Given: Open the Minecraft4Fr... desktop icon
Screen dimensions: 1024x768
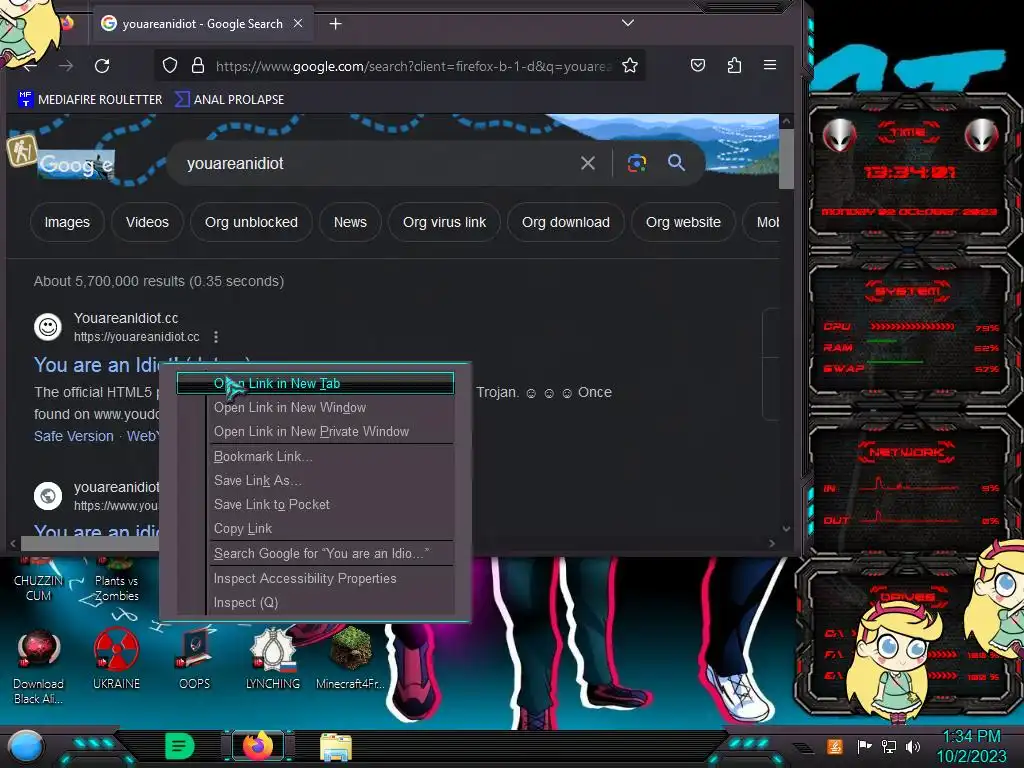Looking at the screenshot, I should pos(351,659).
